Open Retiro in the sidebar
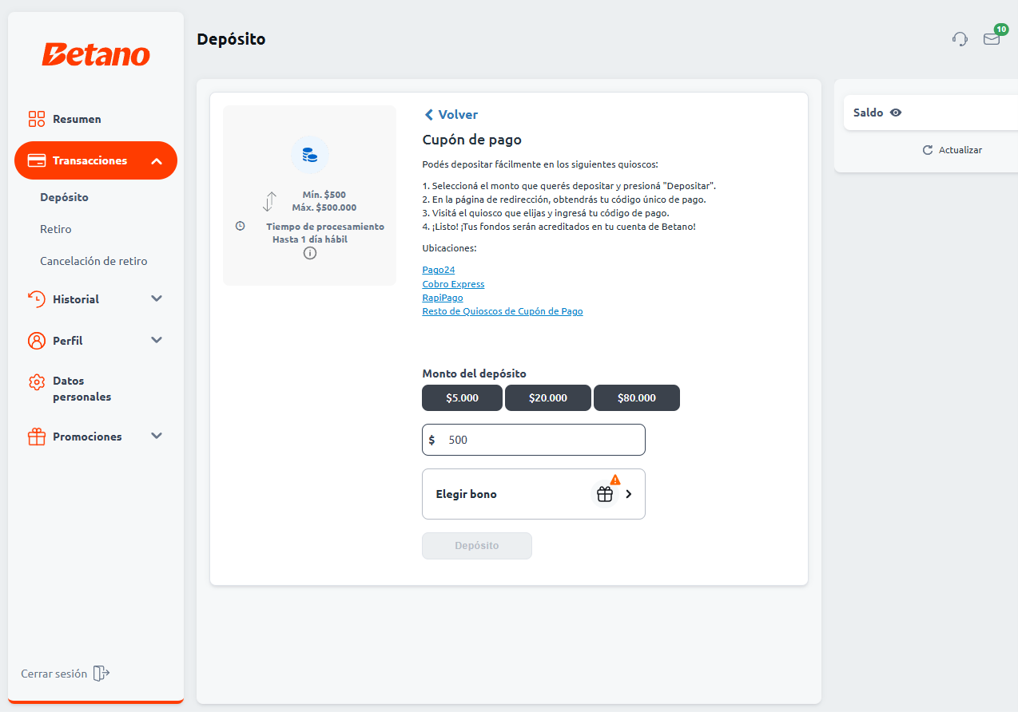 (56, 229)
